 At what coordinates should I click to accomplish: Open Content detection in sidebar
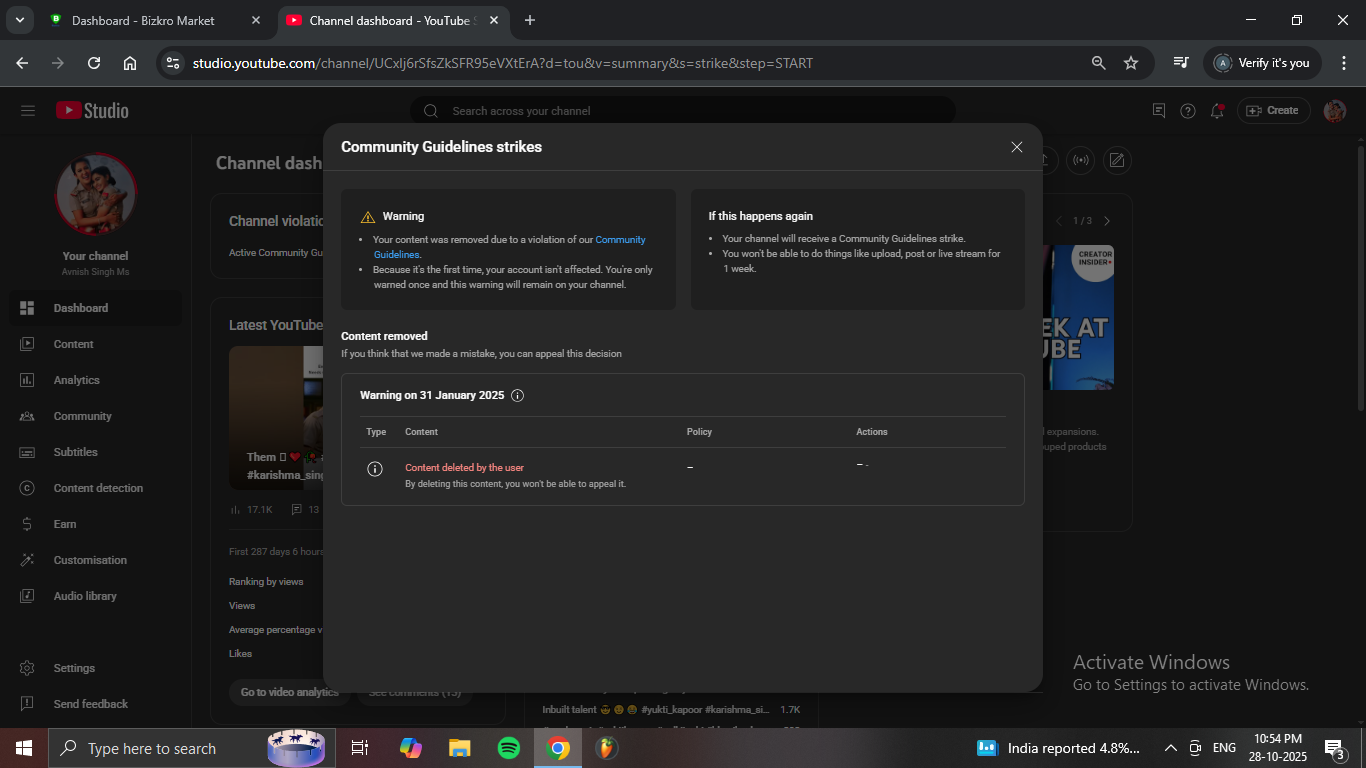[x=98, y=488]
